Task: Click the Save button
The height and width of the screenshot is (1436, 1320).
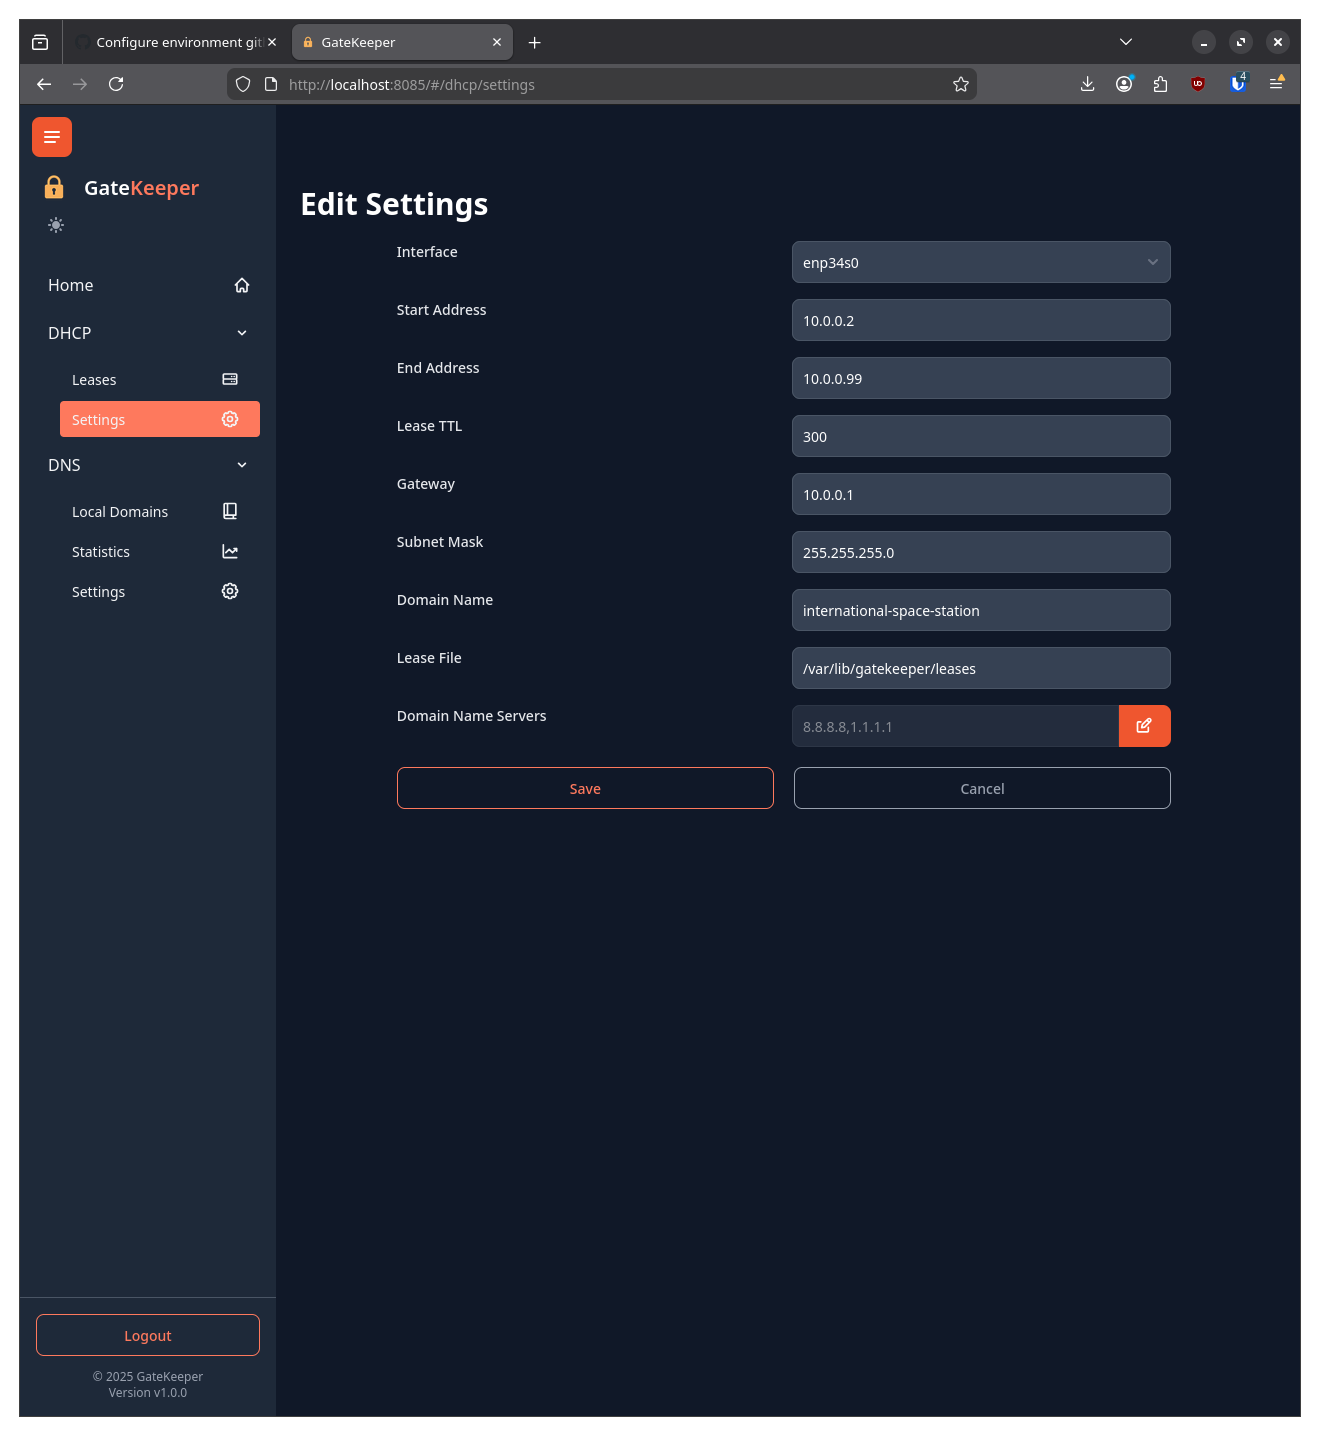Action: (x=584, y=788)
